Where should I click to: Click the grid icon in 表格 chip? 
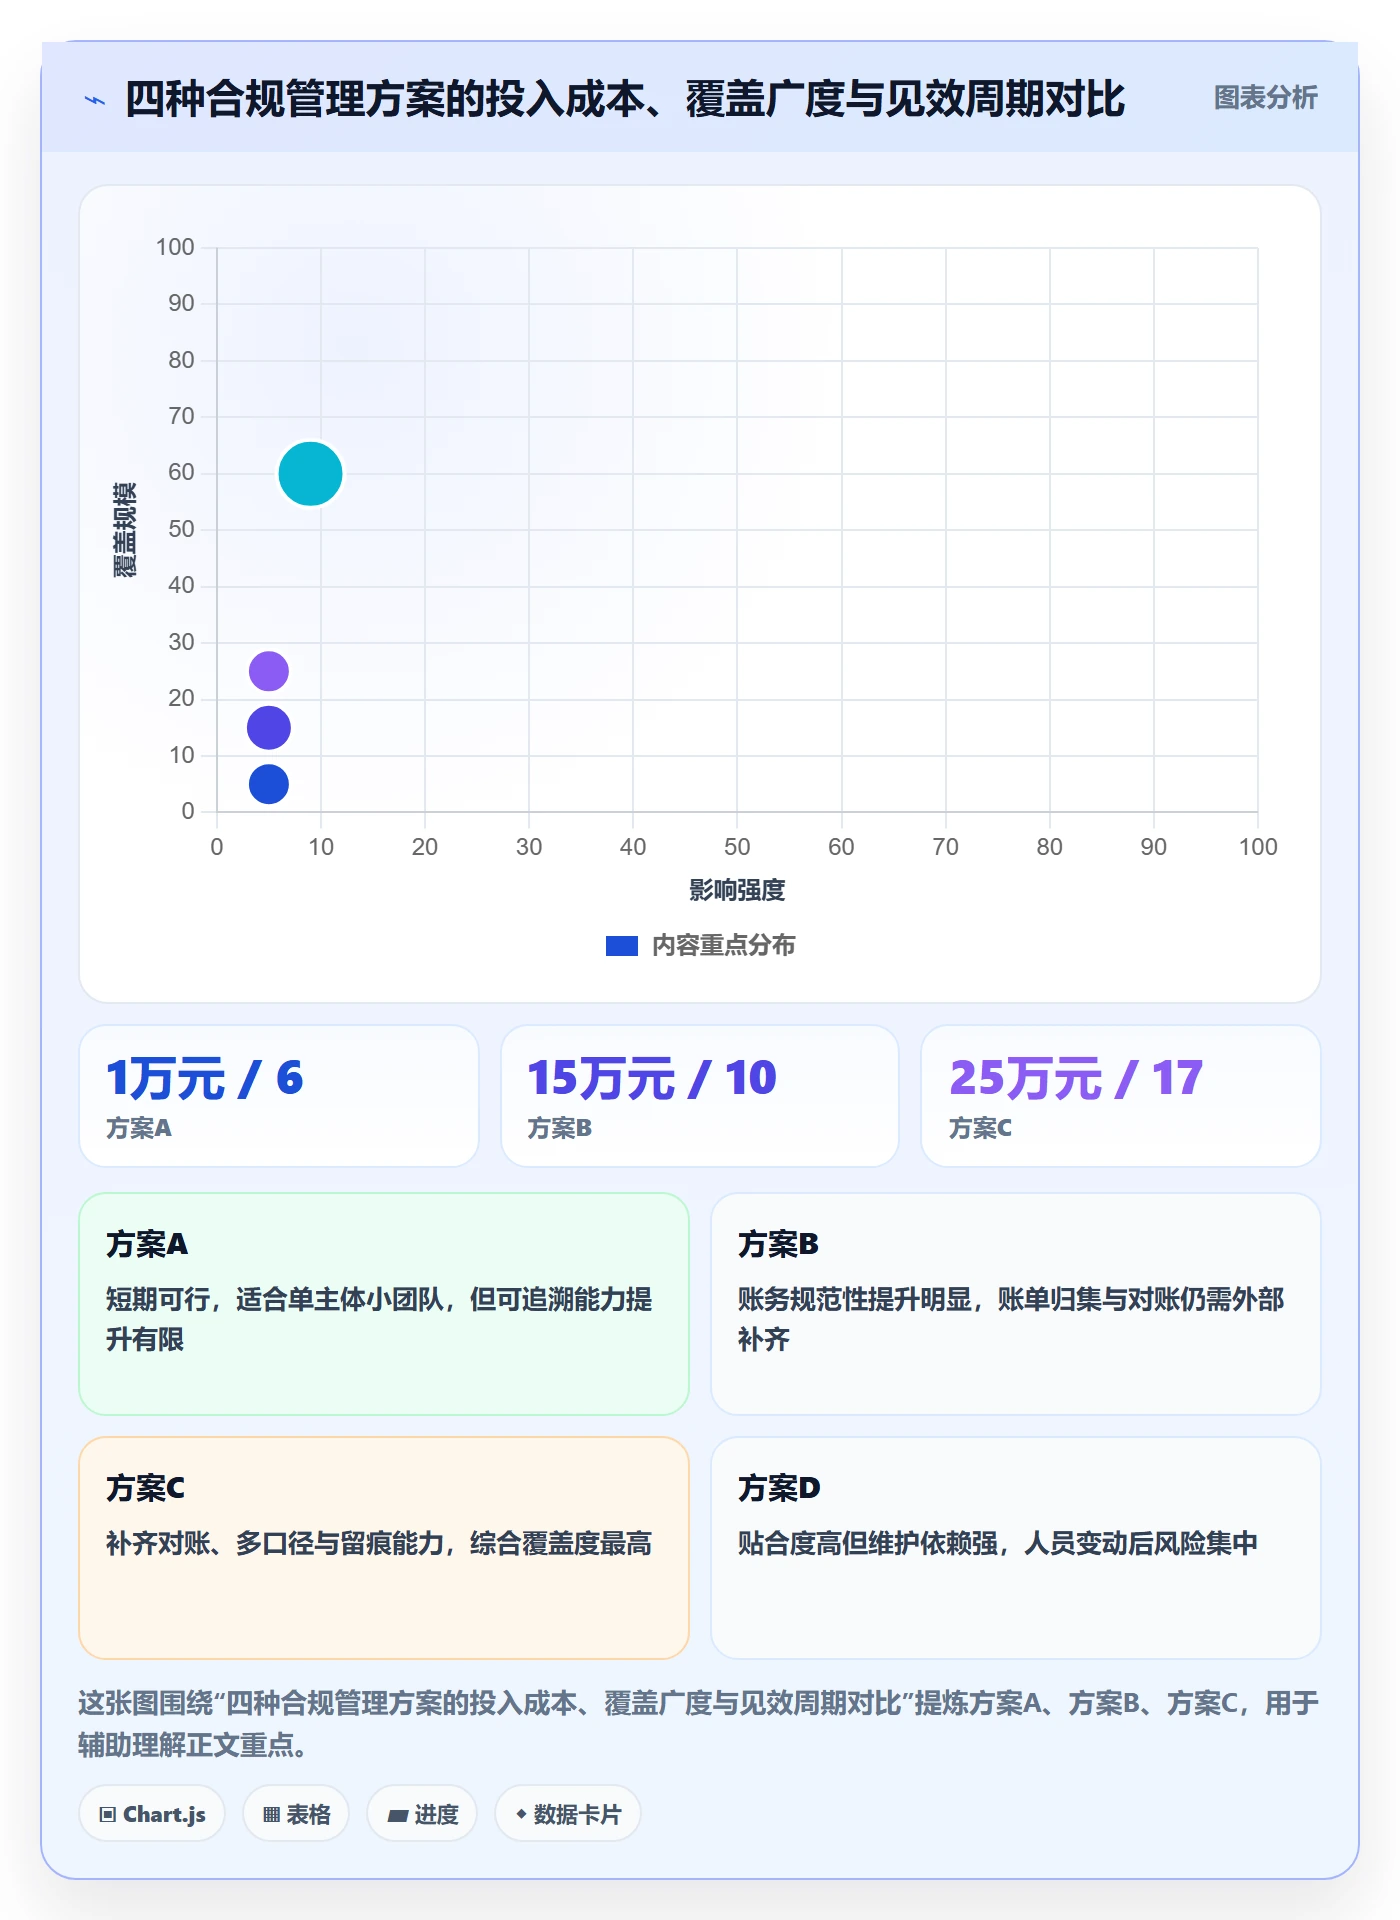pyautogui.click(x=271, y=1815)
